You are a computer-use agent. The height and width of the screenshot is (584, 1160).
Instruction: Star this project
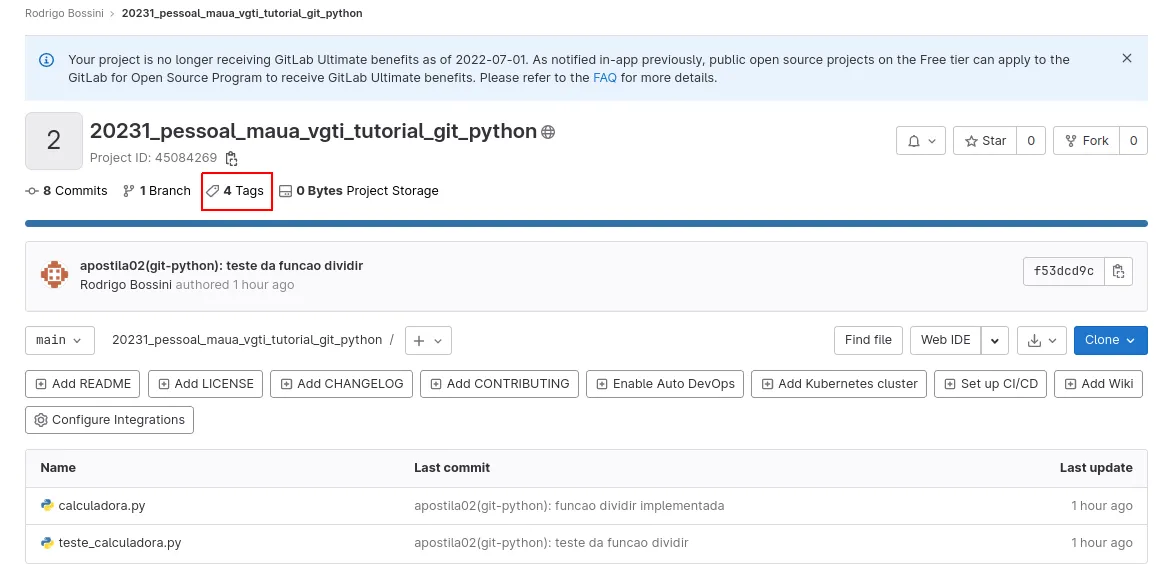tap(985, 141)
